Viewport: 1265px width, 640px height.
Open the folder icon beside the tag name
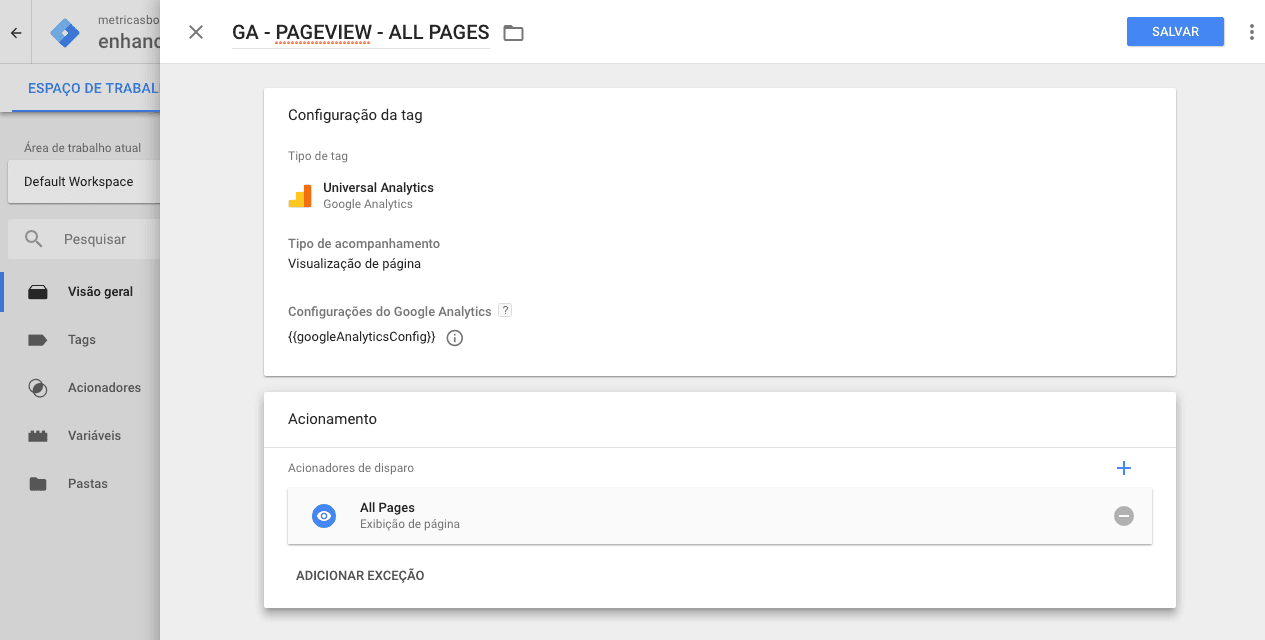point(513,32)
